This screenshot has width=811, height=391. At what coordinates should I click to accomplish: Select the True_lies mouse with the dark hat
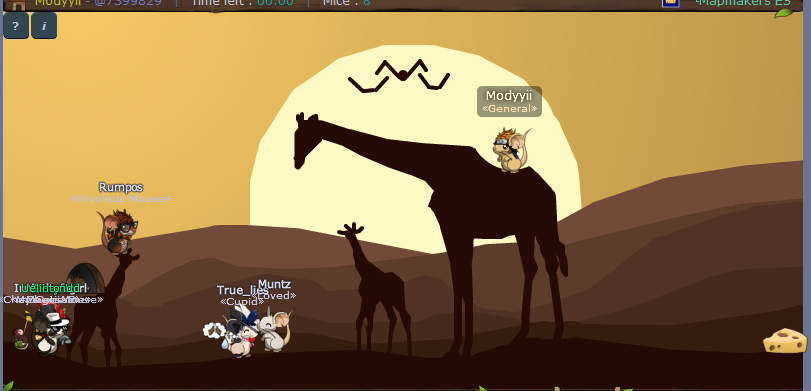(241, 331)
